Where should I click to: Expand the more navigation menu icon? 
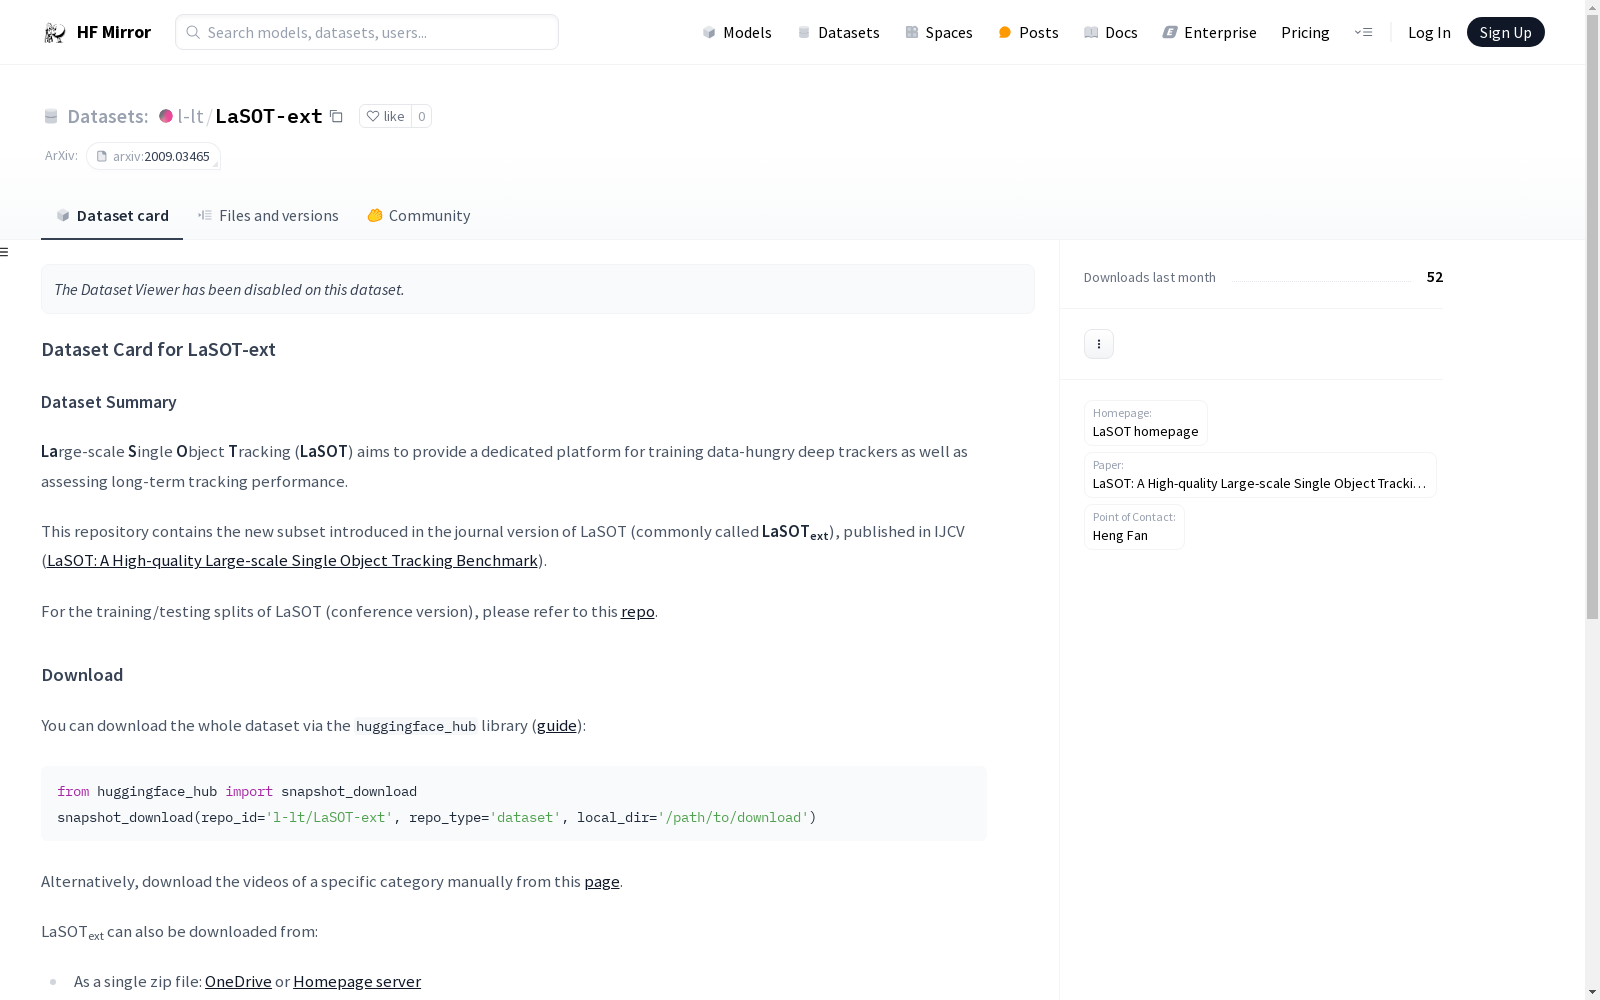(1363, 33)
